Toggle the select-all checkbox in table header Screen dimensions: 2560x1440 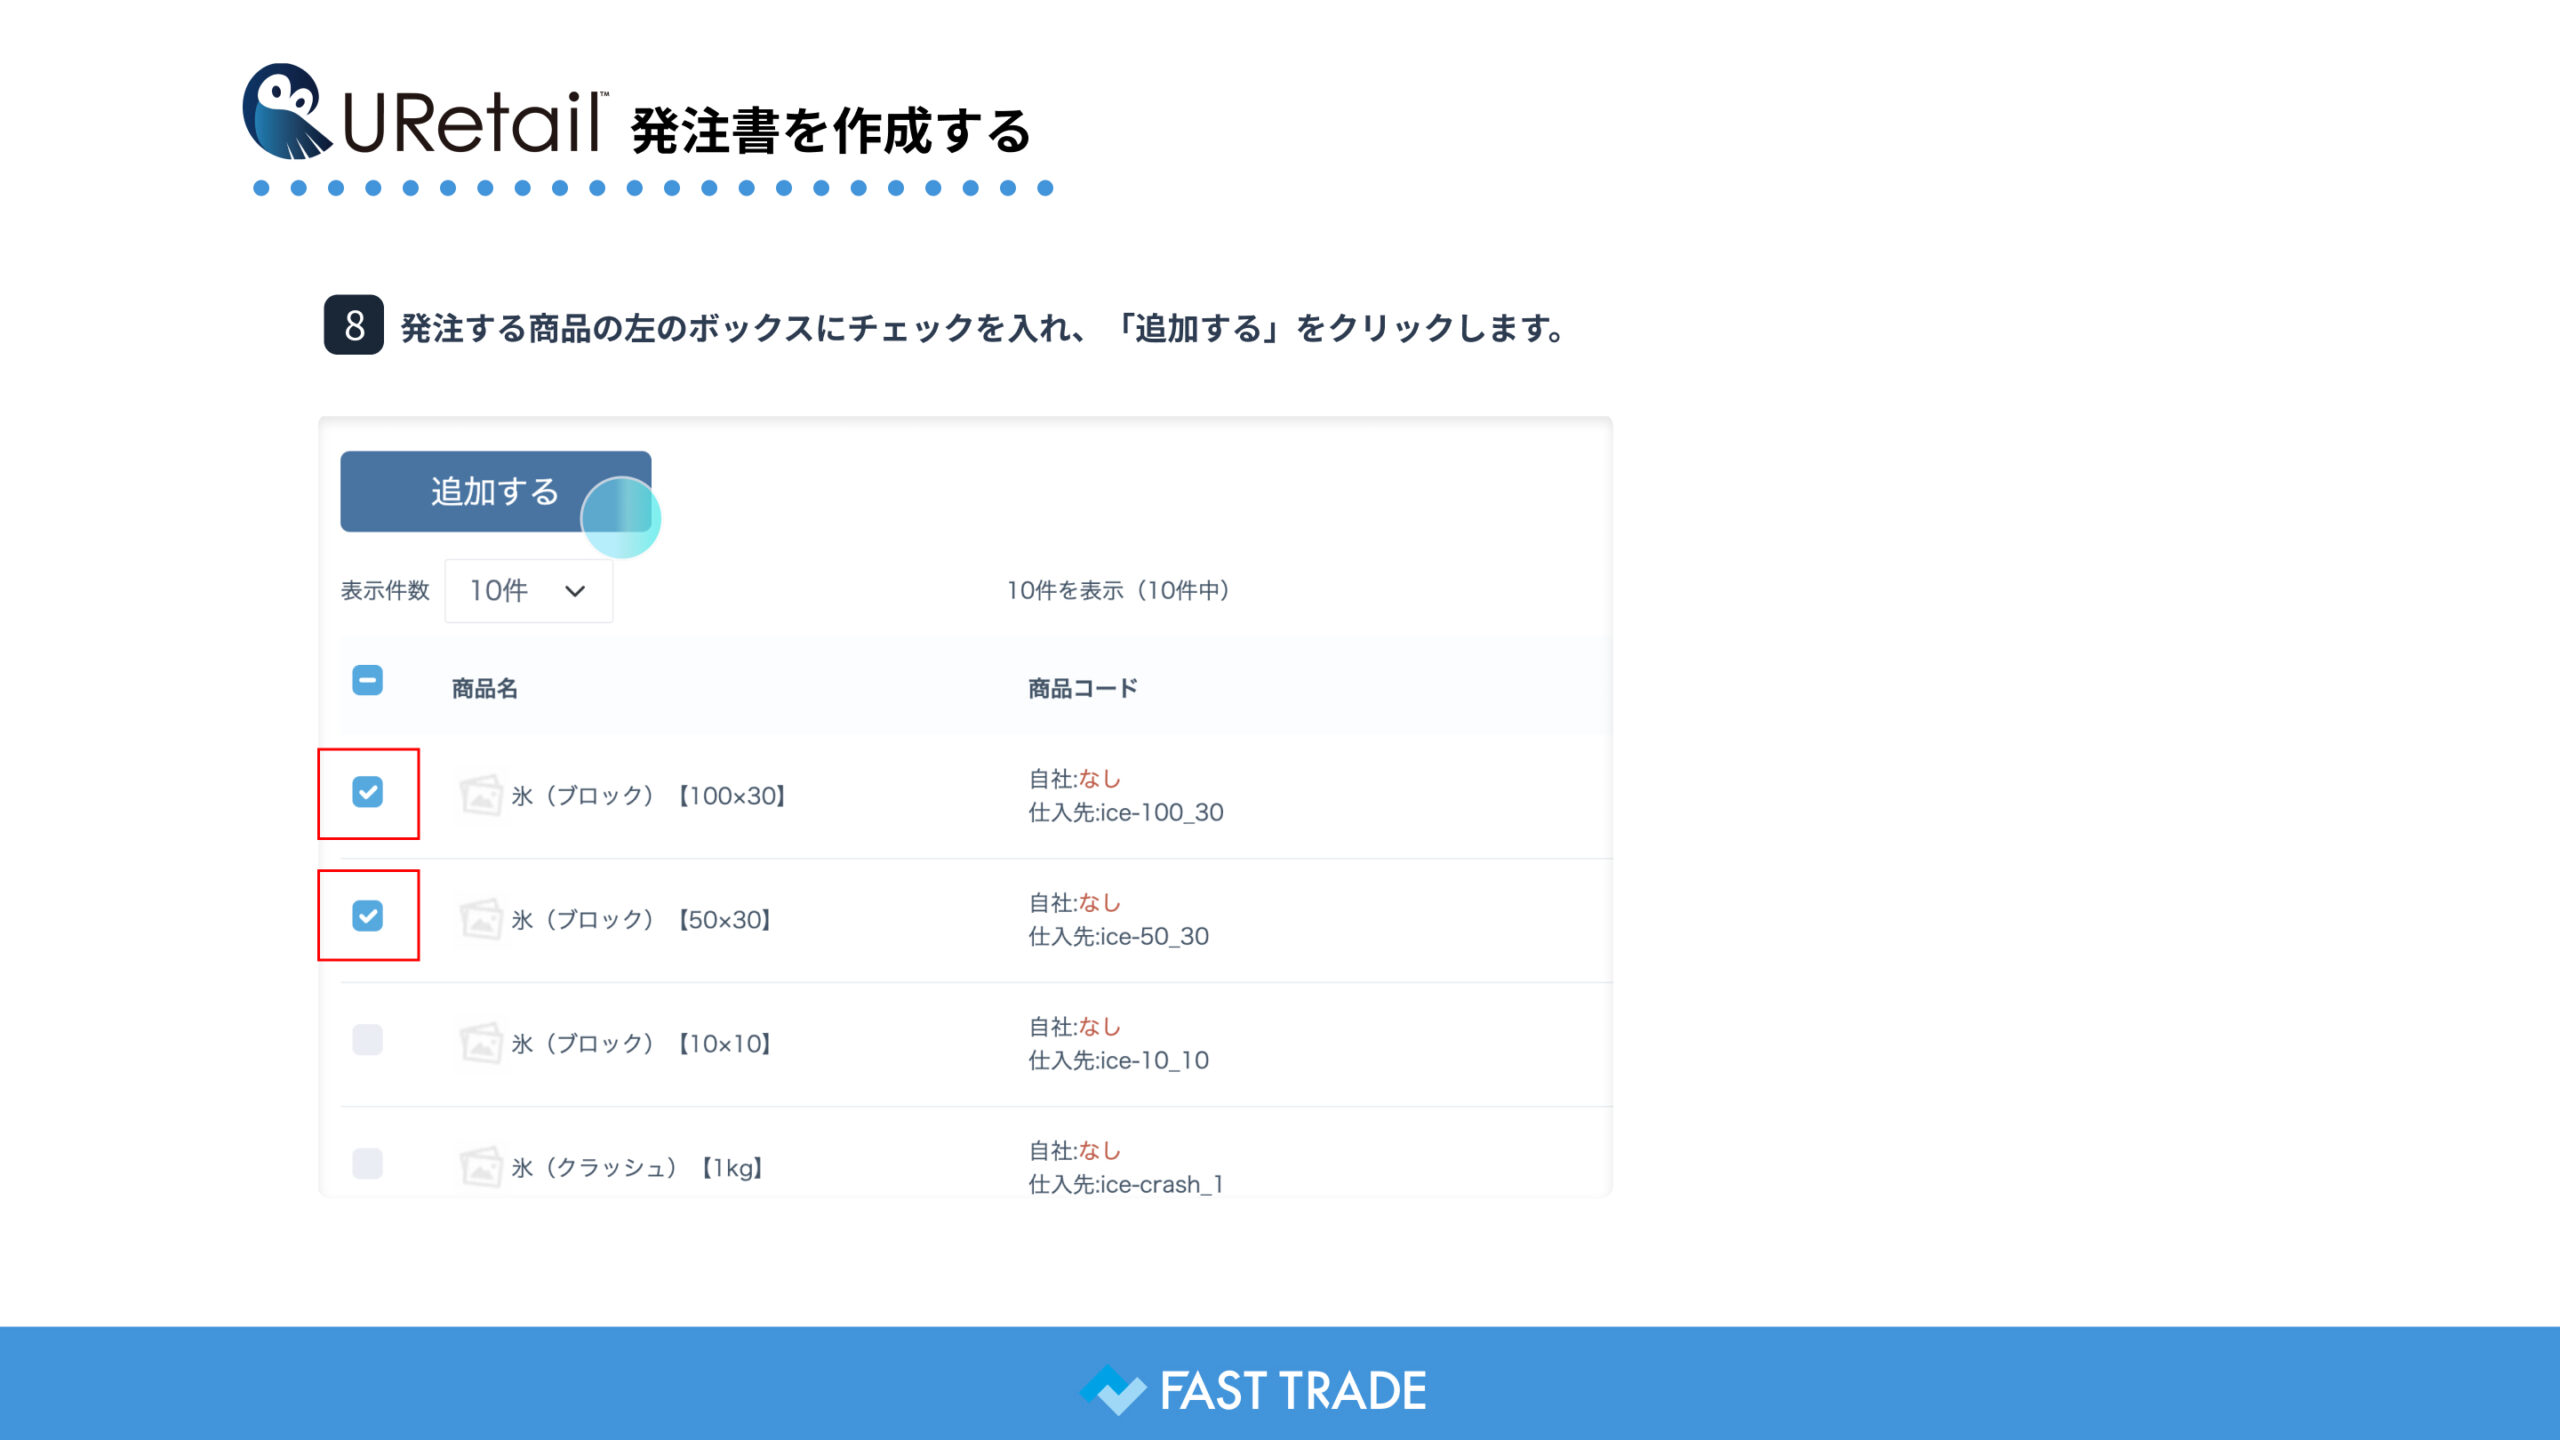[367, 681]
